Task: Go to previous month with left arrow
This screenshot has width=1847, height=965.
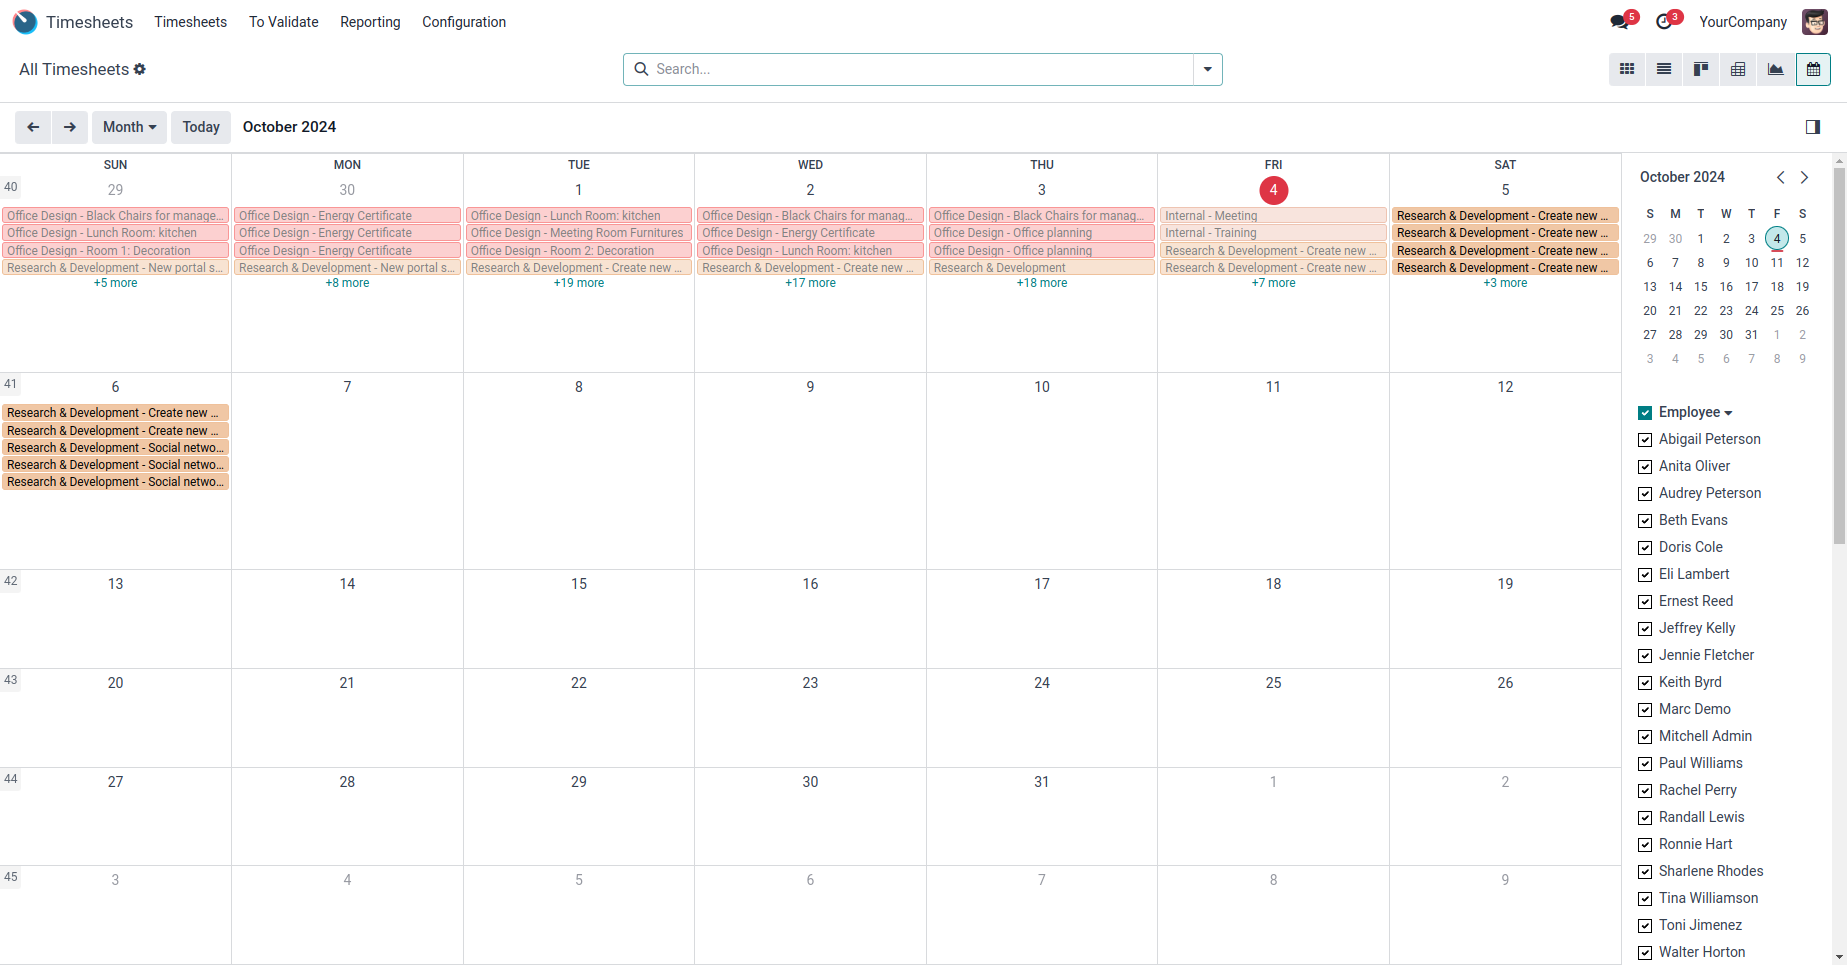Action: (33, 127)
